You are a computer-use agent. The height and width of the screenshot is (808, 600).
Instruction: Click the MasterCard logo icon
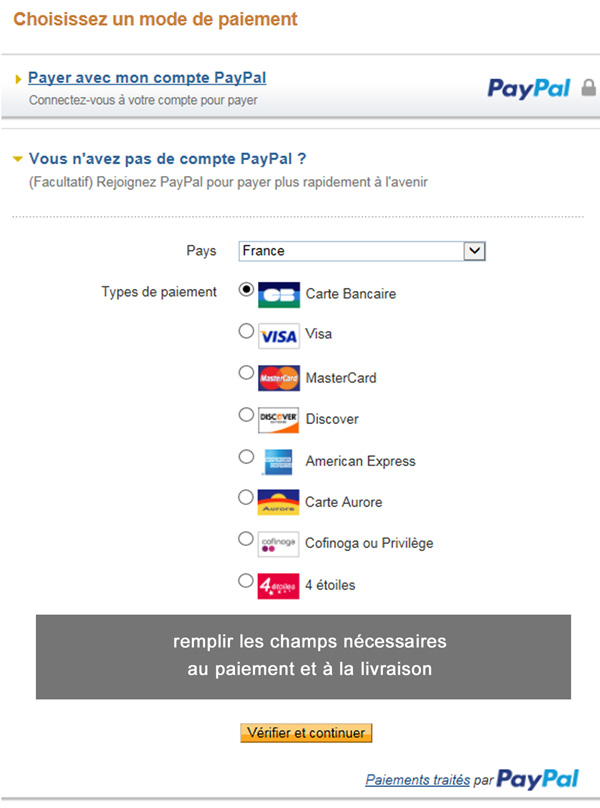pyautogui.click(x=279, y=378)
